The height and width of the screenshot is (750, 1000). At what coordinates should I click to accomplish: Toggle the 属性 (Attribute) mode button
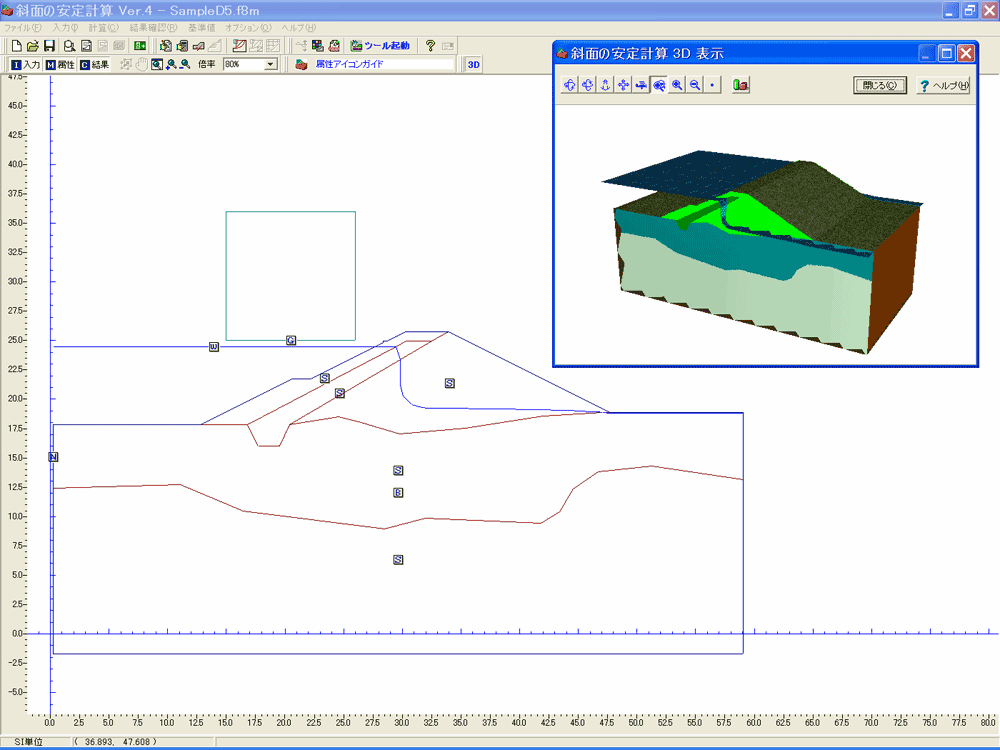[x=59, y=65]
